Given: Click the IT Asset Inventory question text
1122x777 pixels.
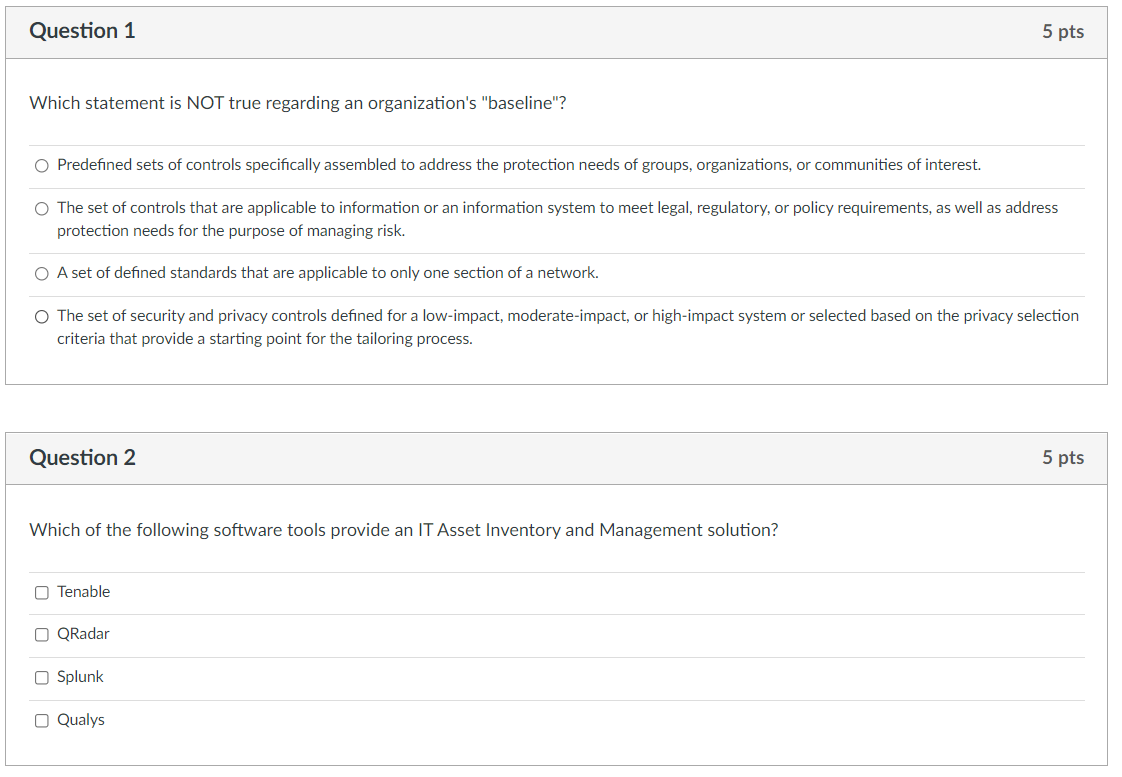Looking at the screenshot, I should pyautogui.click(x=404, y=530).
